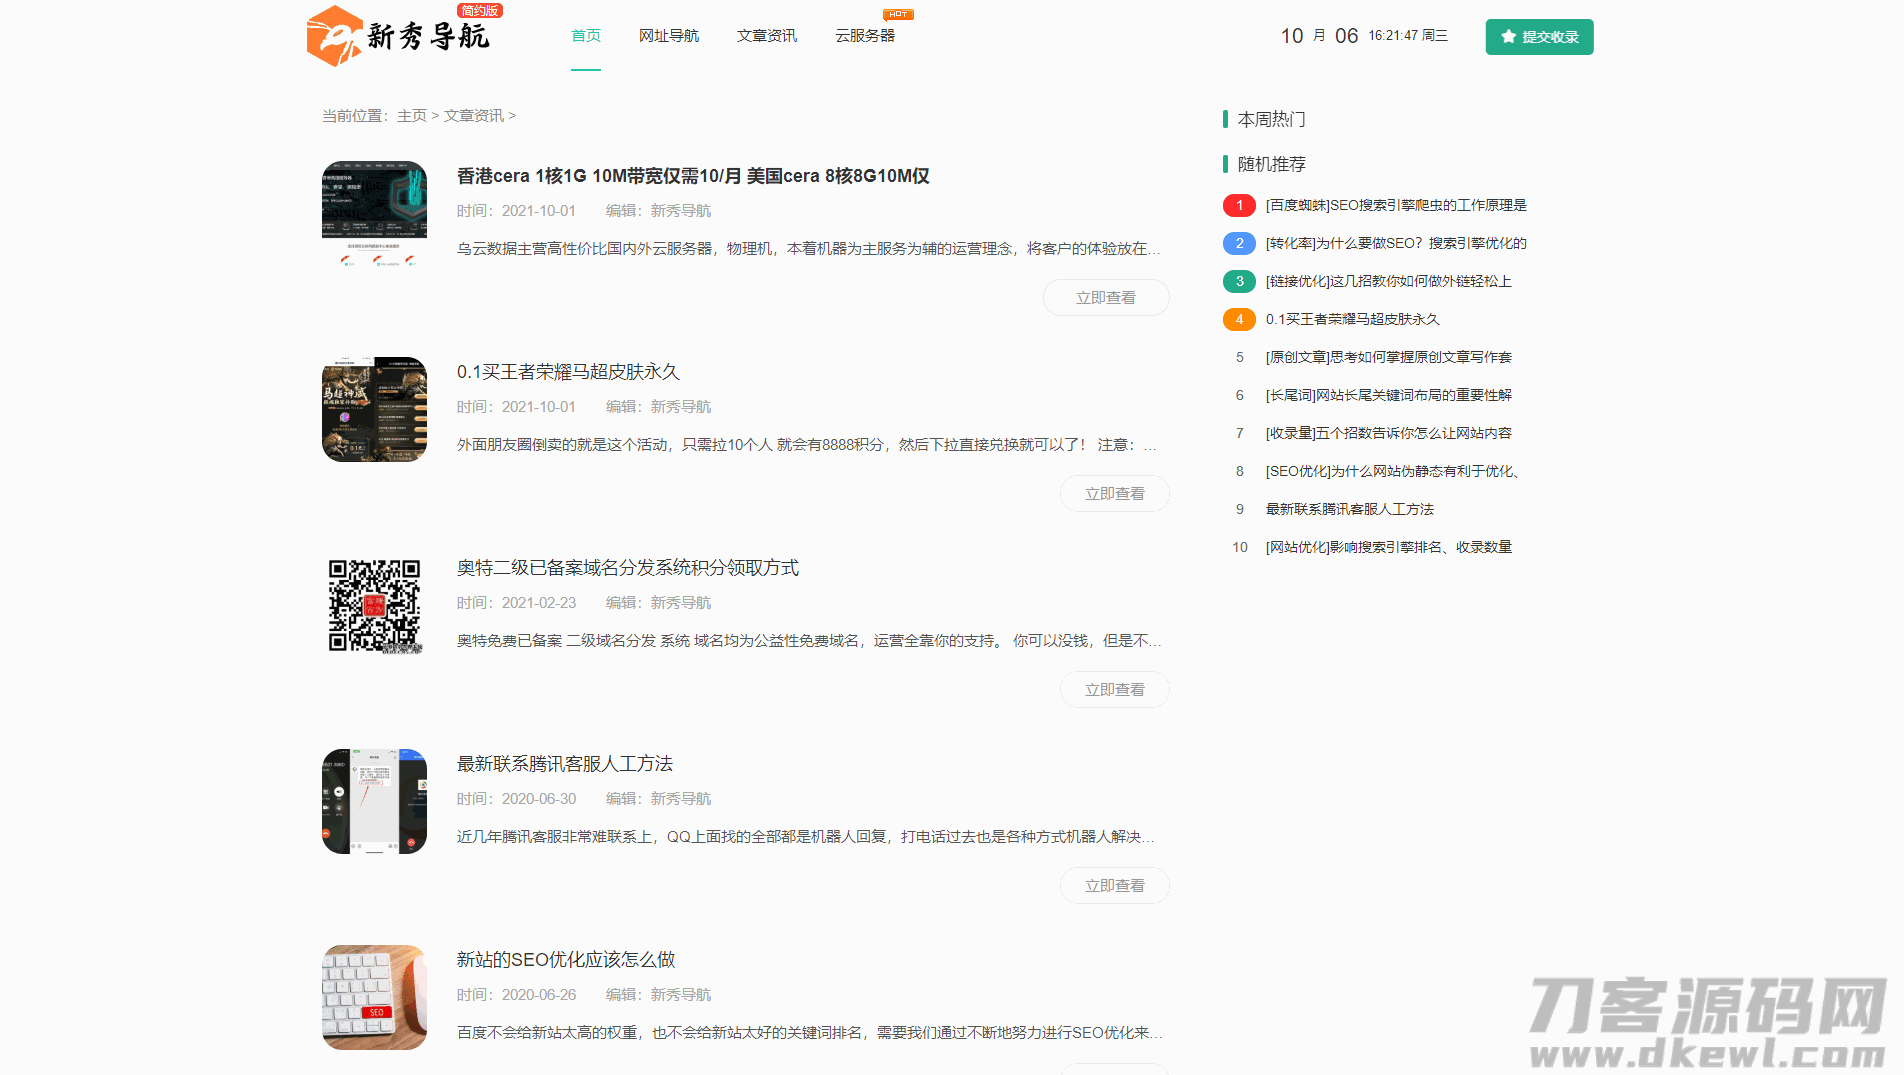Open the QR code thumbnail image
Screen dimensions: 1904x1075
pos(374,606)
